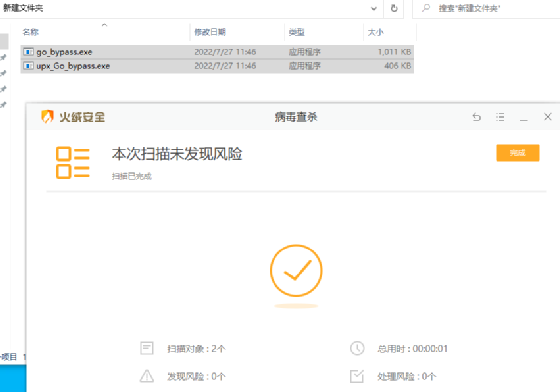This screenshot has height=392, width=560.
Task: Click the warning triangle icon beside 发现风险
Action: tap(147, 376)
